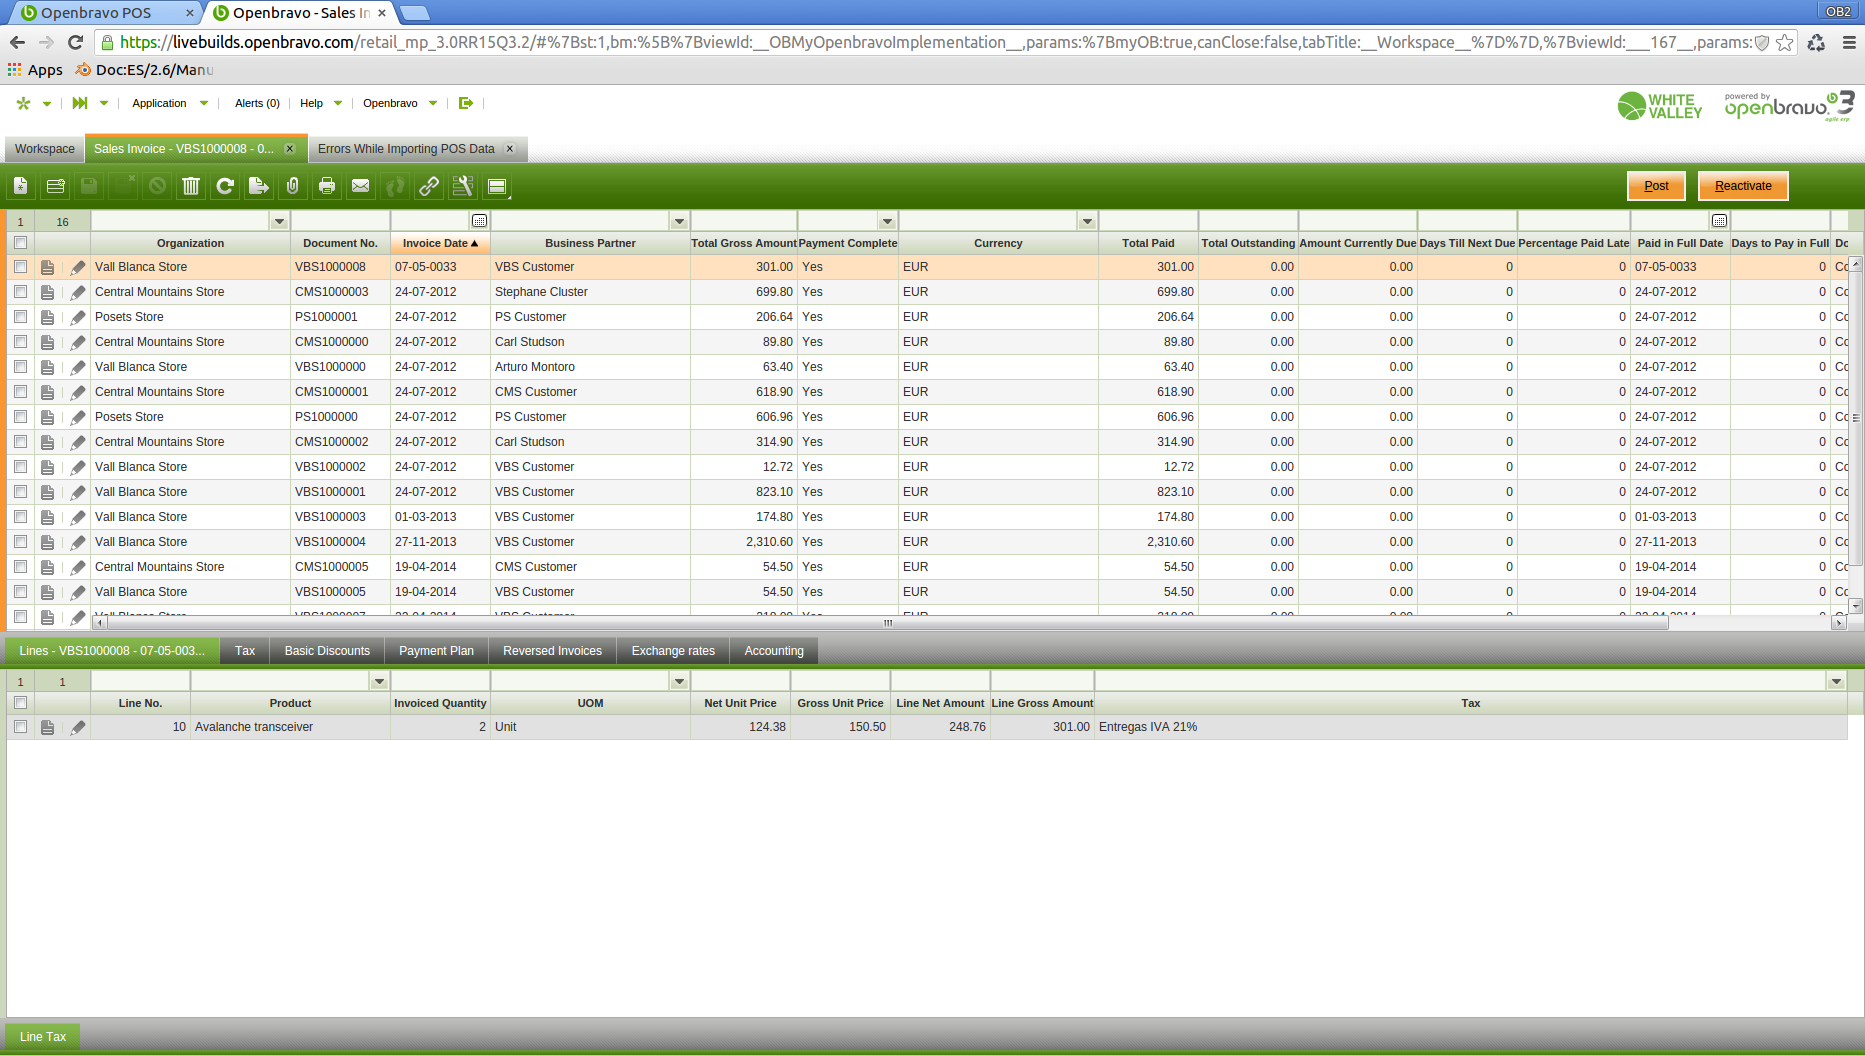Click the printer icon in the toolbar
This screenshot has height=1056, width=1865.
click(326, 186)
